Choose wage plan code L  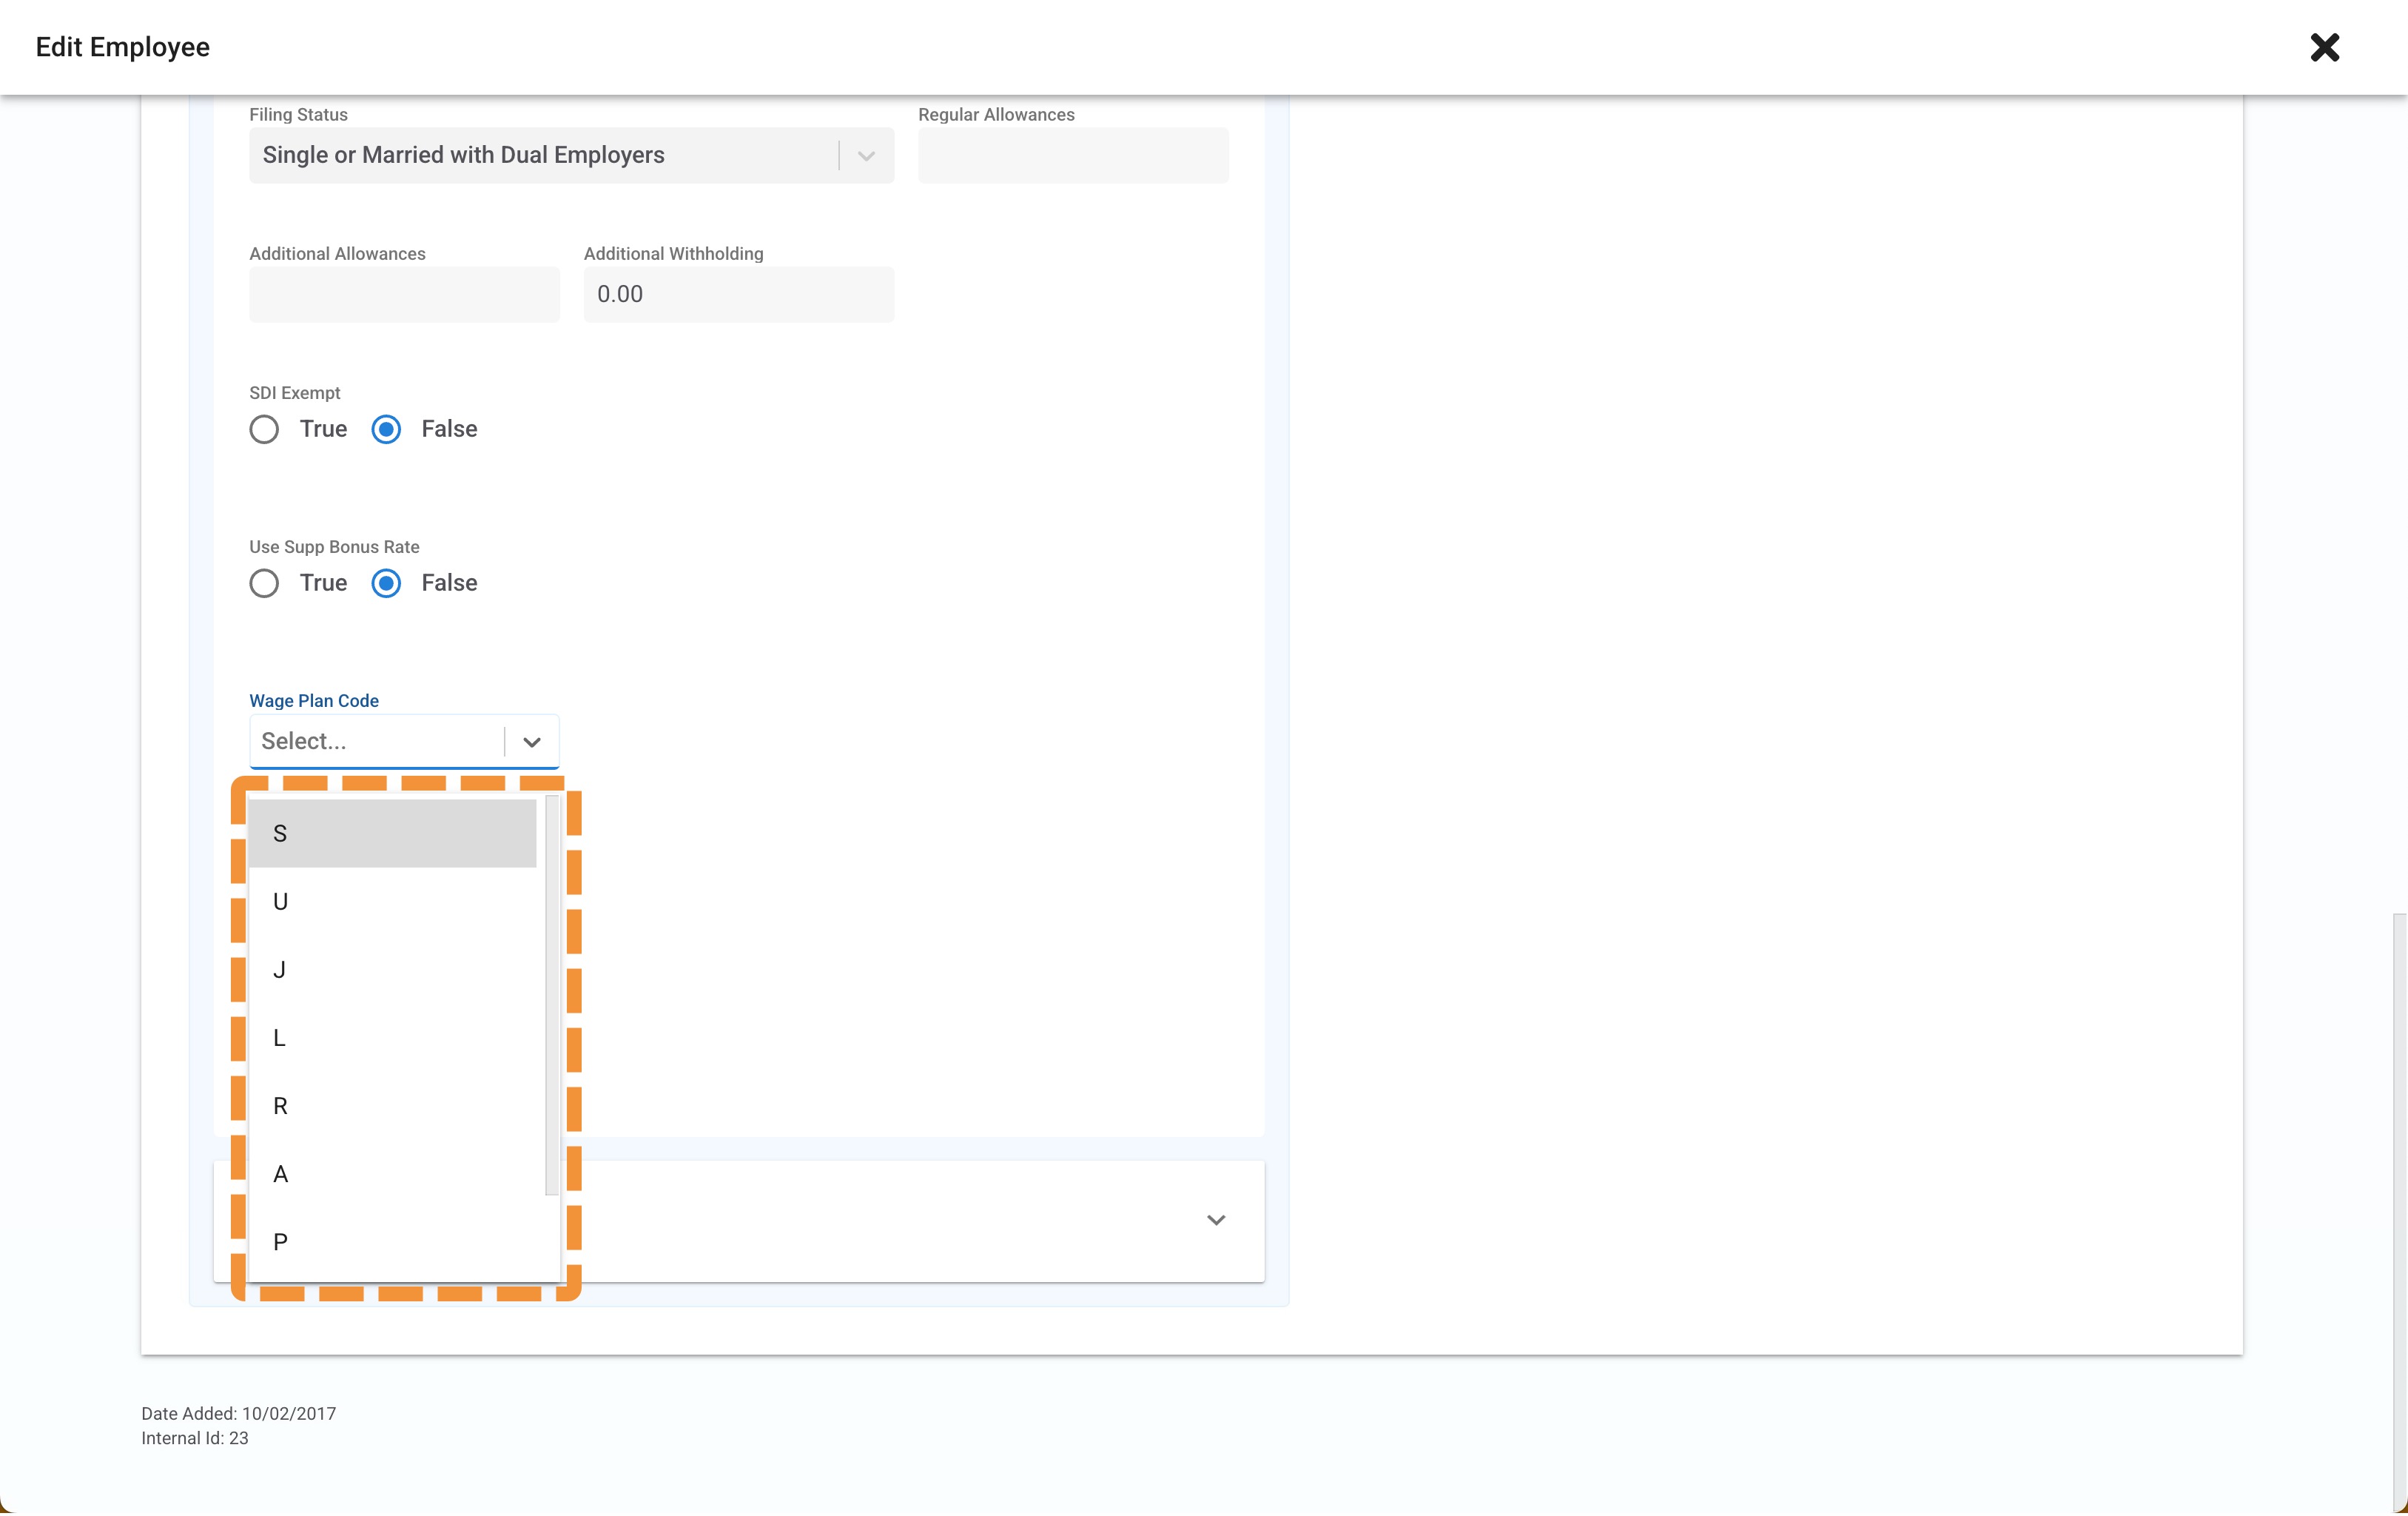click(392, 1038)
